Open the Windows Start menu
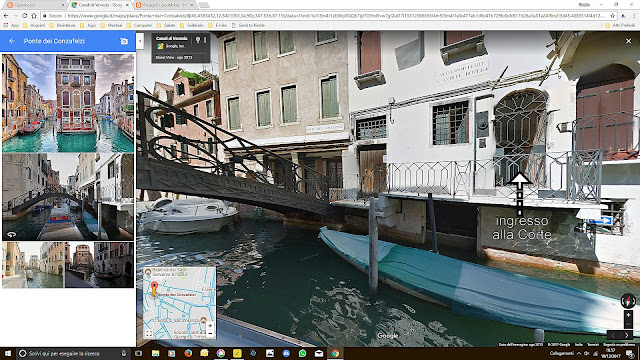 (x=8, y=353)
